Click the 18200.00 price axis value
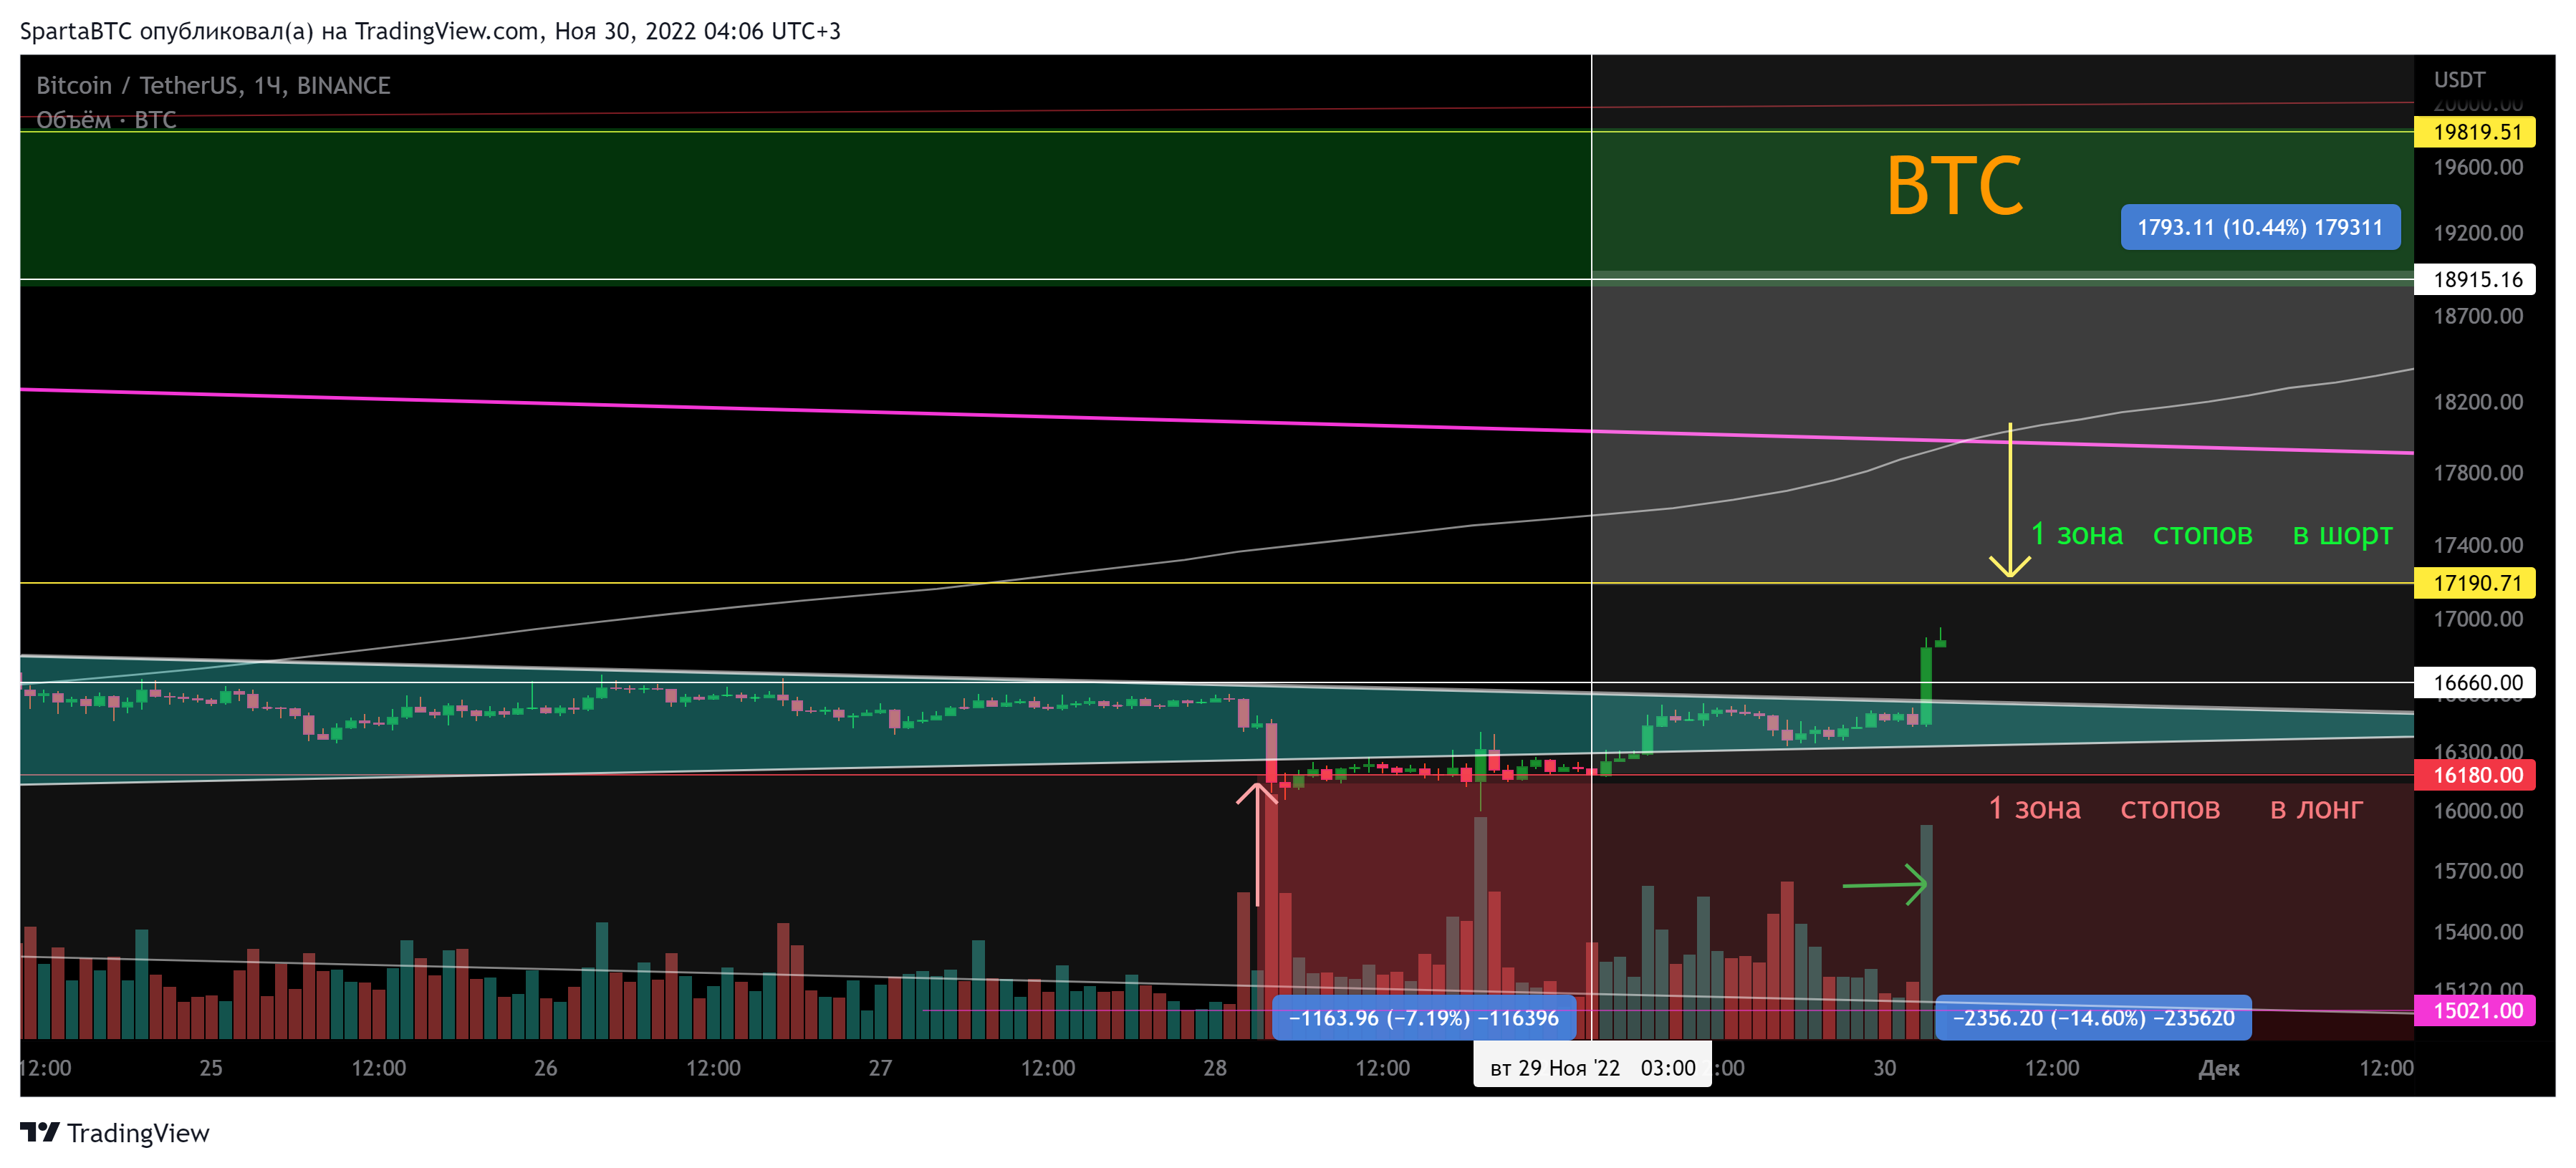The height and width of the screenshot is (1168, 2576). tap(2477, 402)
